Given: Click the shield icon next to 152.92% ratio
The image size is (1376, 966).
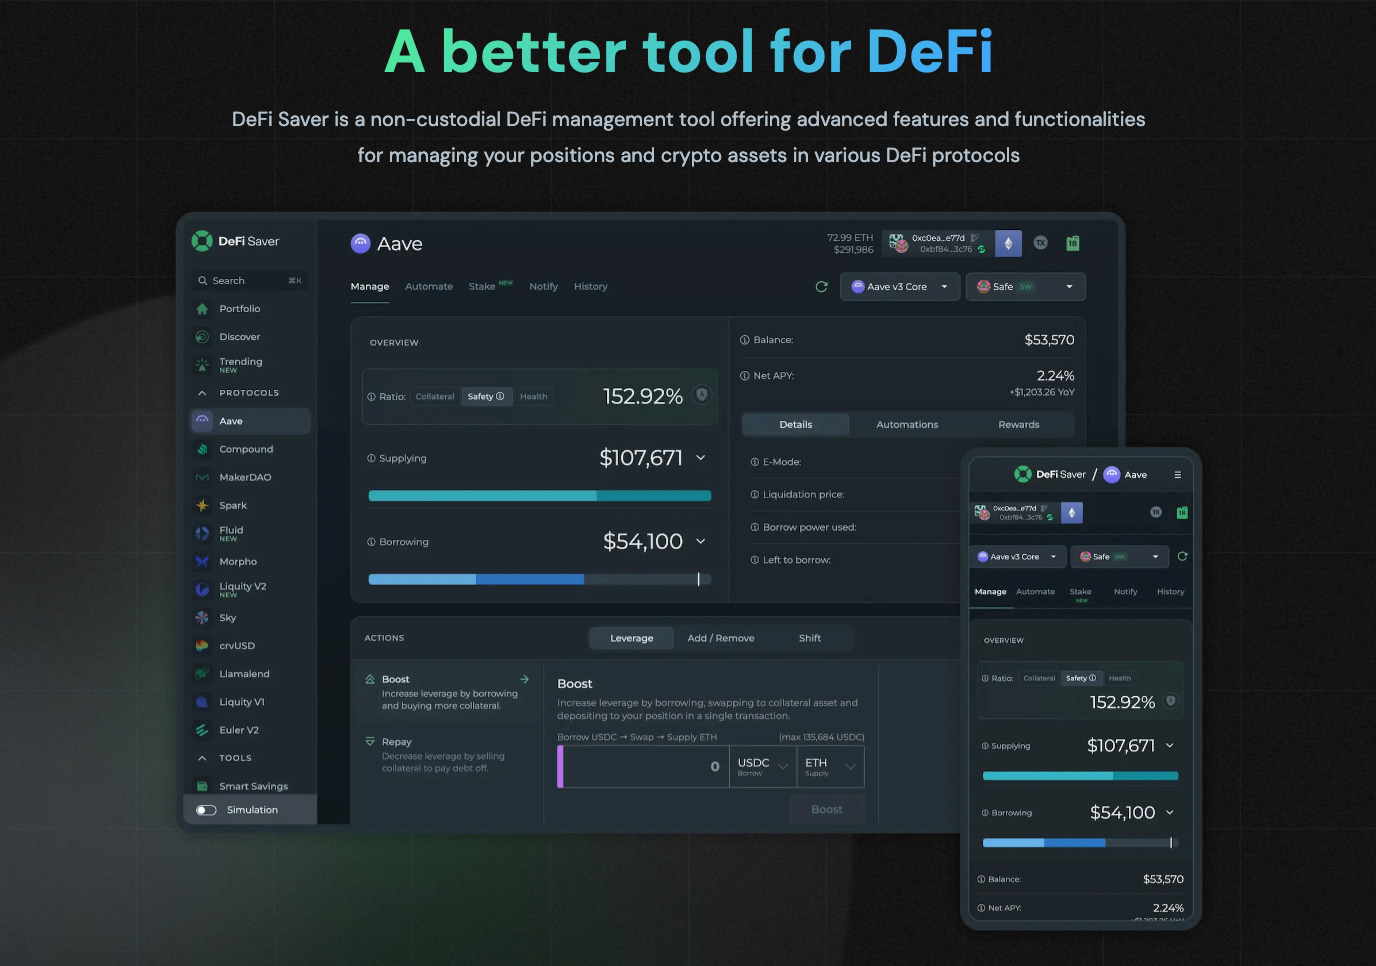Looking at the screenshot, I should coord(702,395).
